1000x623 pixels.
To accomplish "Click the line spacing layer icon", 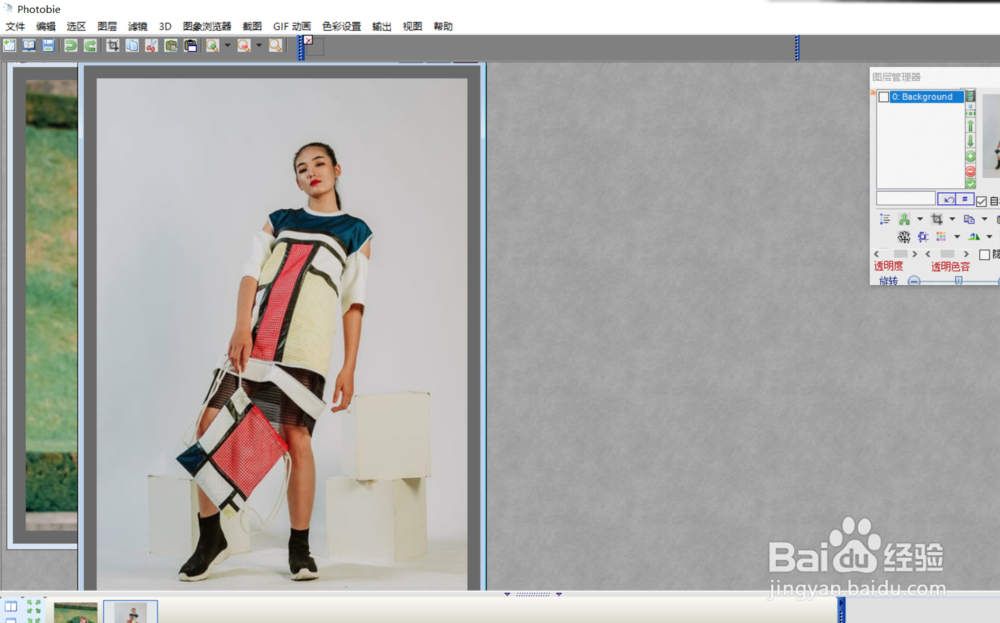I will click(x=885, y=219).
